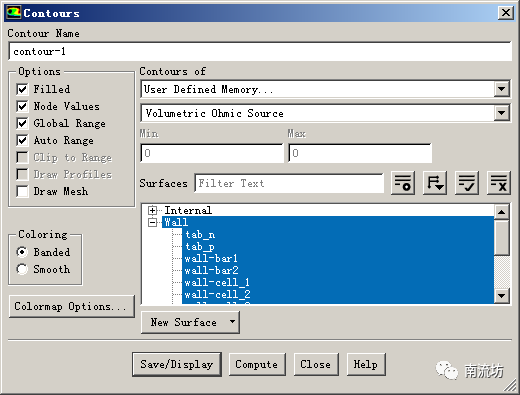
Task: Click the Save/Display button
Action: [x=177, y=364]
